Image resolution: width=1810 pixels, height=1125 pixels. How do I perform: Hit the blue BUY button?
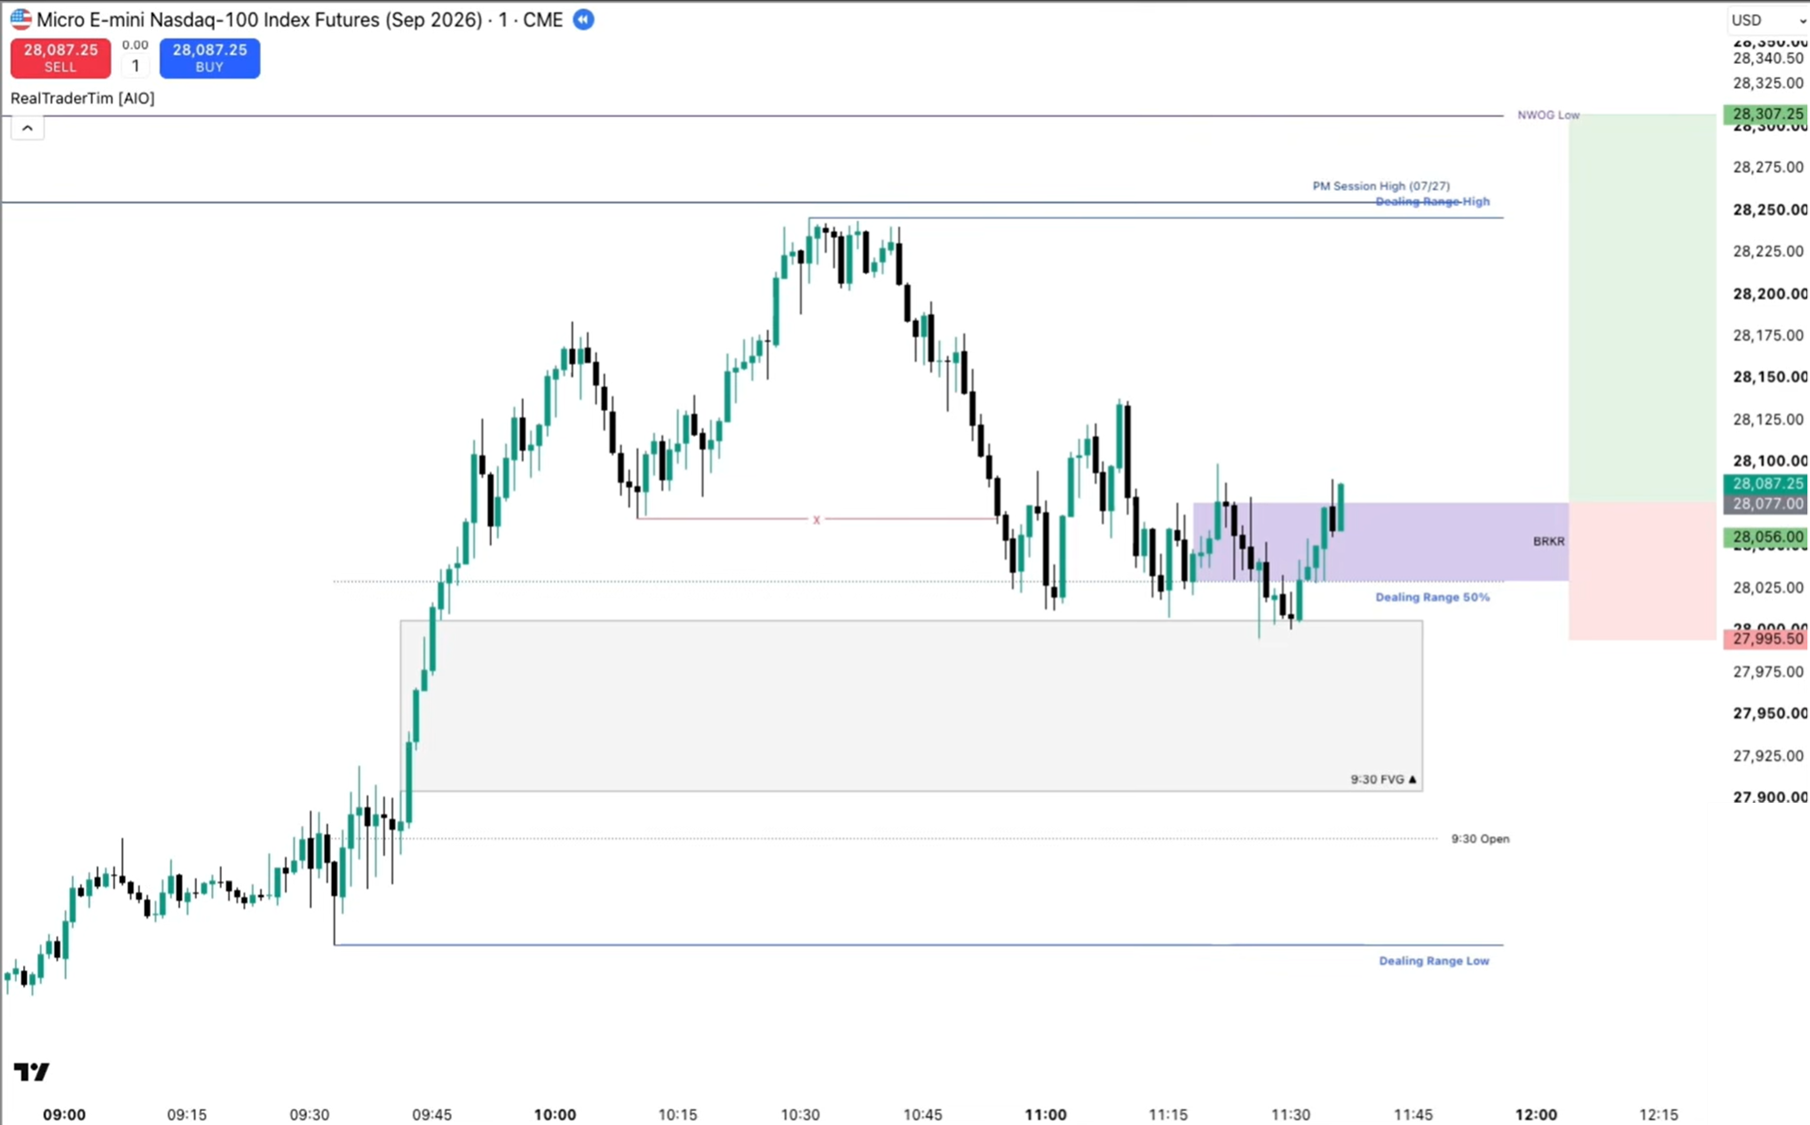[210, 58]
